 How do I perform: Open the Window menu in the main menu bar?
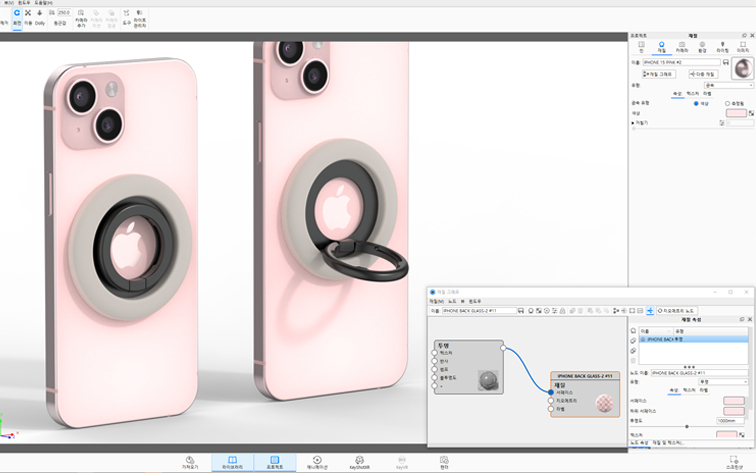tap(24, 3)
